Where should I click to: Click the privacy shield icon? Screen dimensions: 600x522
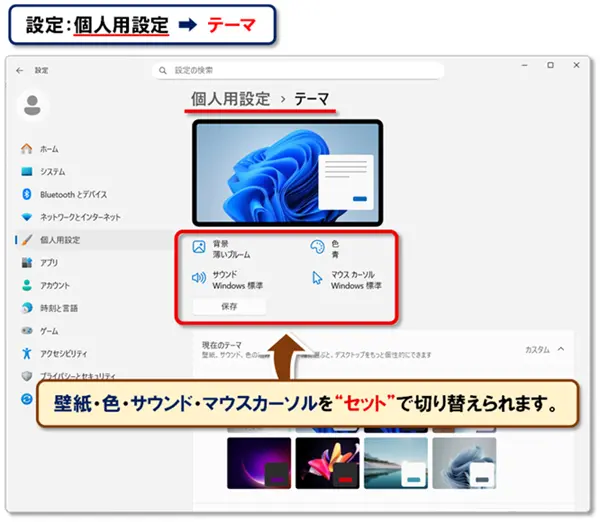tap(26, 376)
